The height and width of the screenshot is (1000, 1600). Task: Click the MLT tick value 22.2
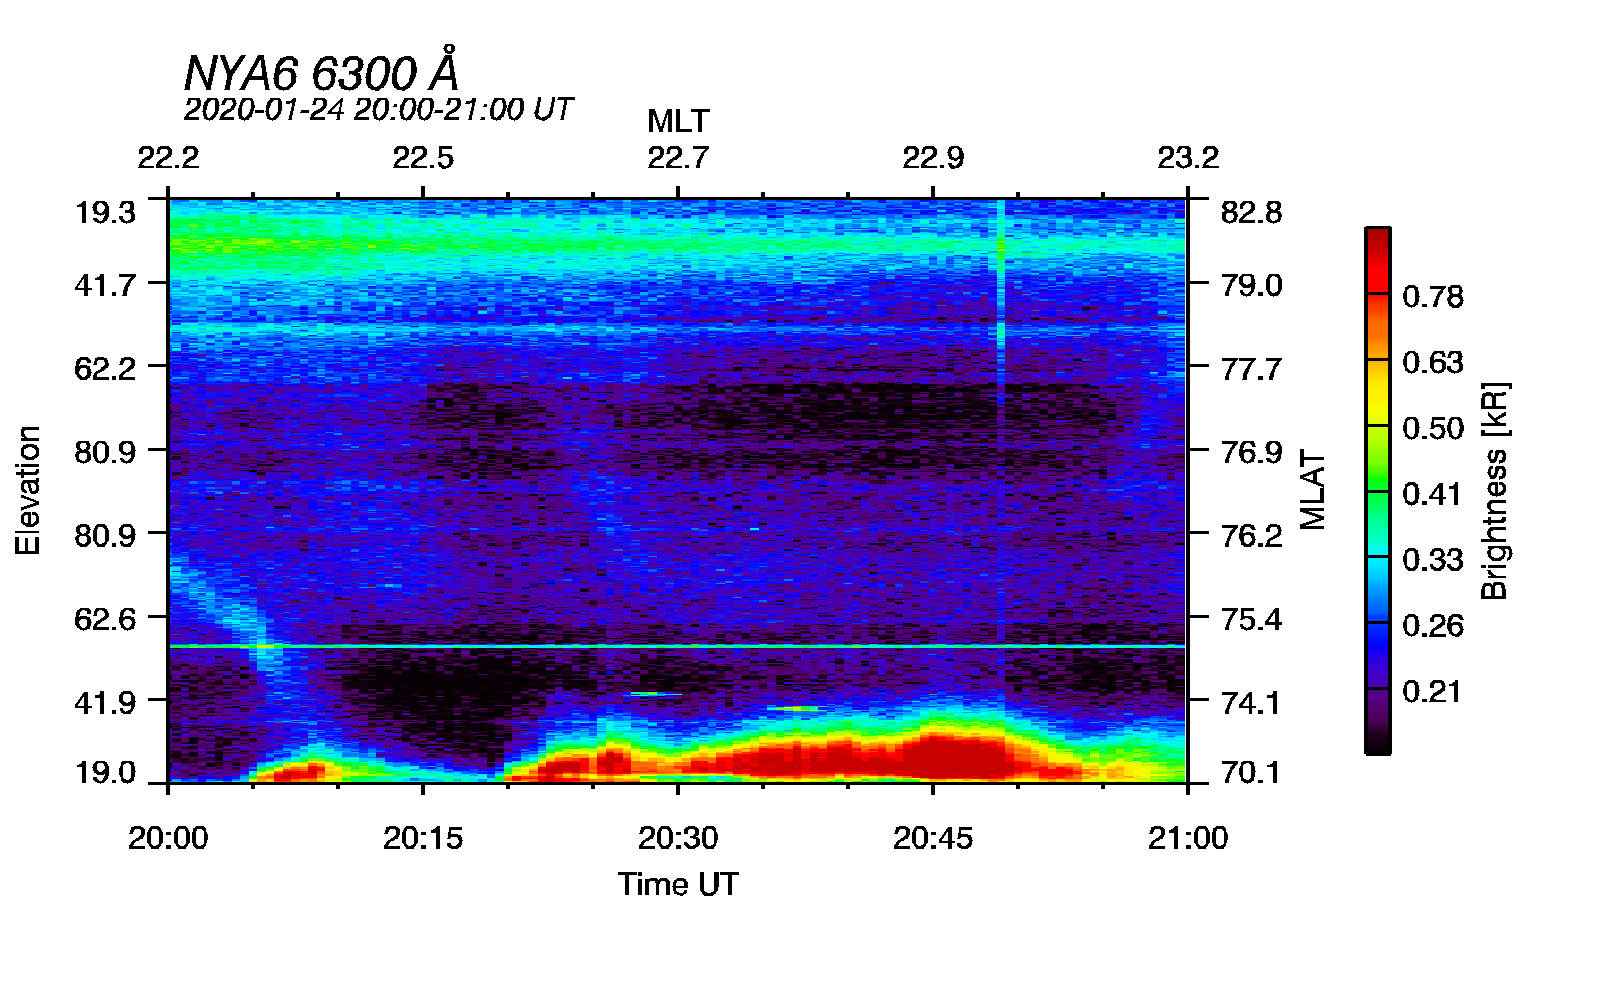(168, 158)
